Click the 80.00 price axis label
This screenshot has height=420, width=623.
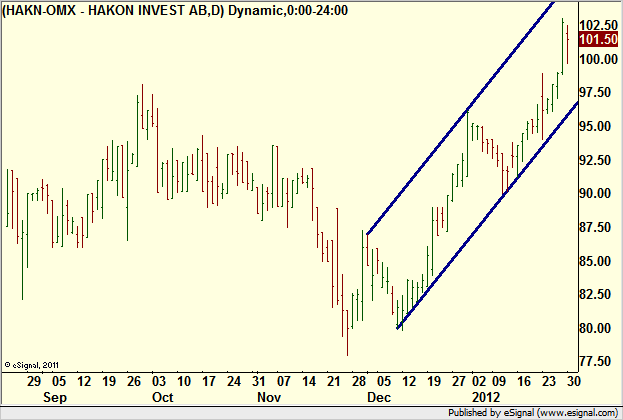point(595,328)
